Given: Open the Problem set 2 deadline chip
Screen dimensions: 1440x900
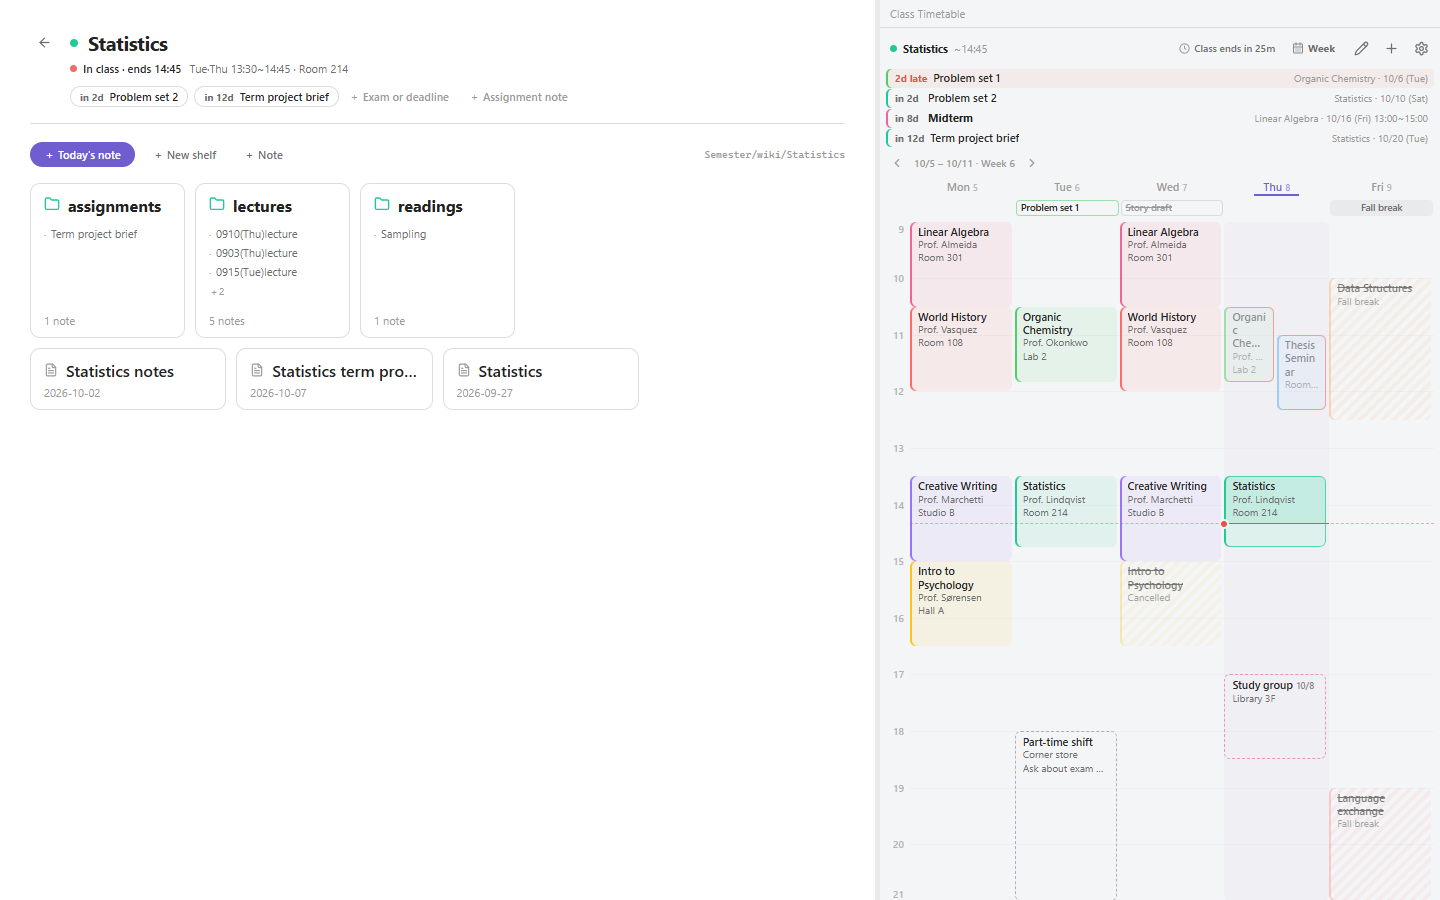Looking at the screenshot, I should pyautogui.click(x=129, y=97).
